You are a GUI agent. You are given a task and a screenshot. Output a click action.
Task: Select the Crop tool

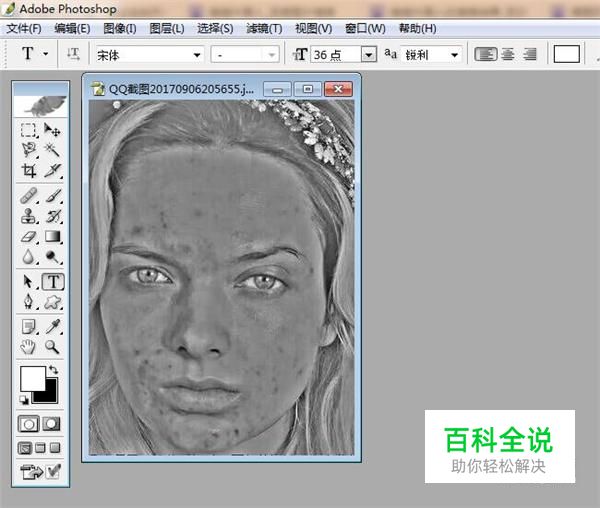28,170
